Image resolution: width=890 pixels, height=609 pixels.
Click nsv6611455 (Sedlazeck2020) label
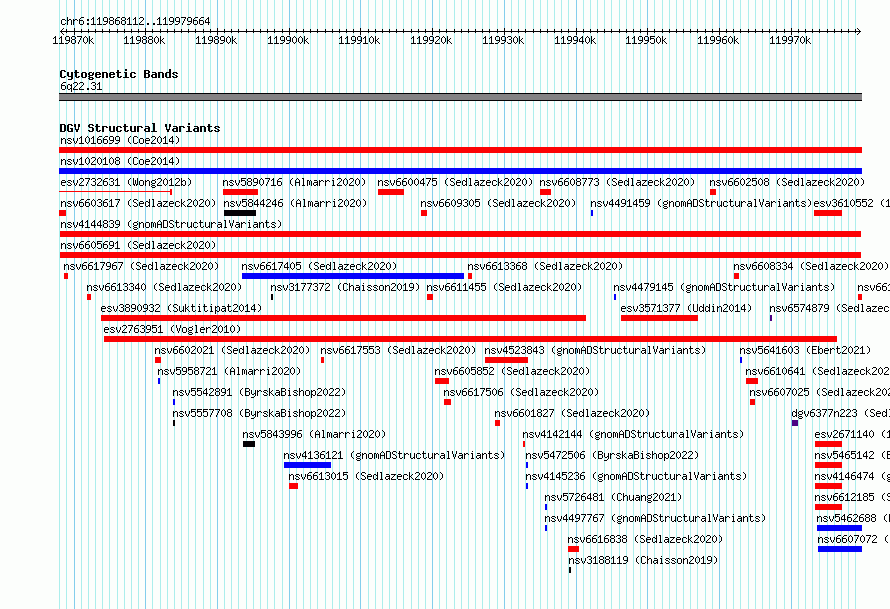(504, 287)
